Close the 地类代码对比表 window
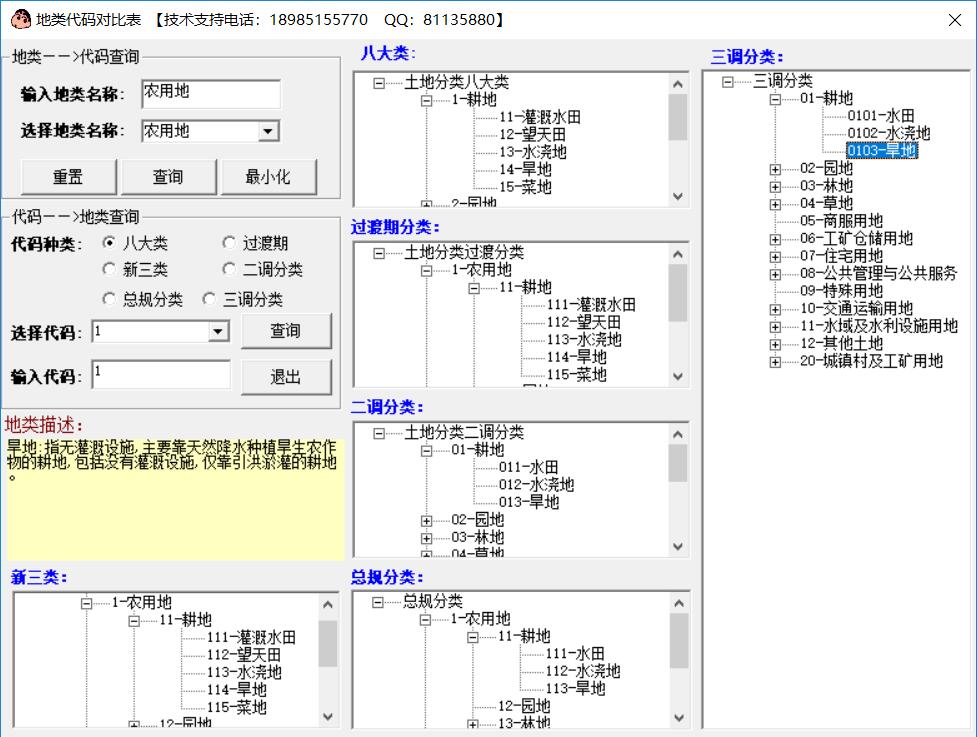The image size is (977, 737). click(955, 20)
